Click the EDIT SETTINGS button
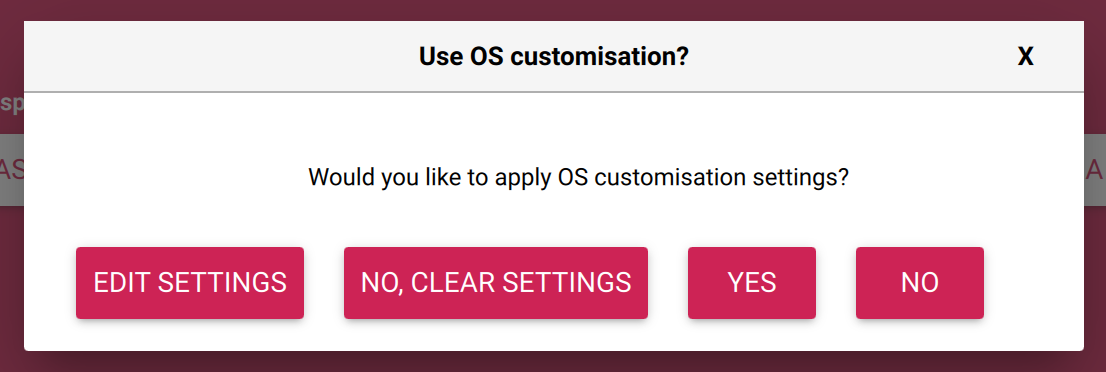The width and height of the screenshot is (1106, 372). [x=190, y=282]
